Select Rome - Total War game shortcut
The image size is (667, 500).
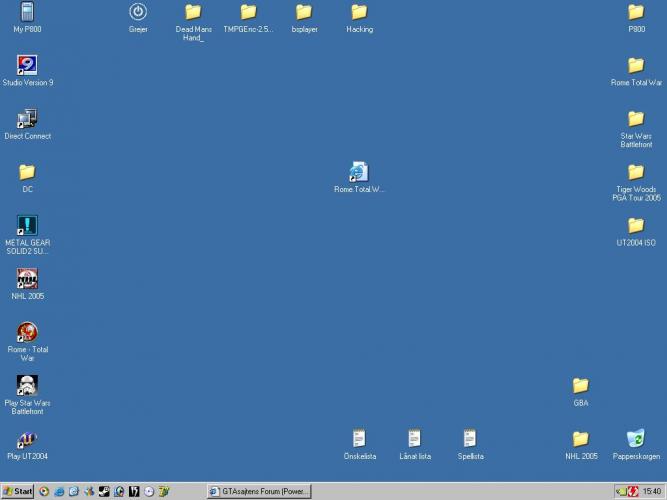[27, 332]
